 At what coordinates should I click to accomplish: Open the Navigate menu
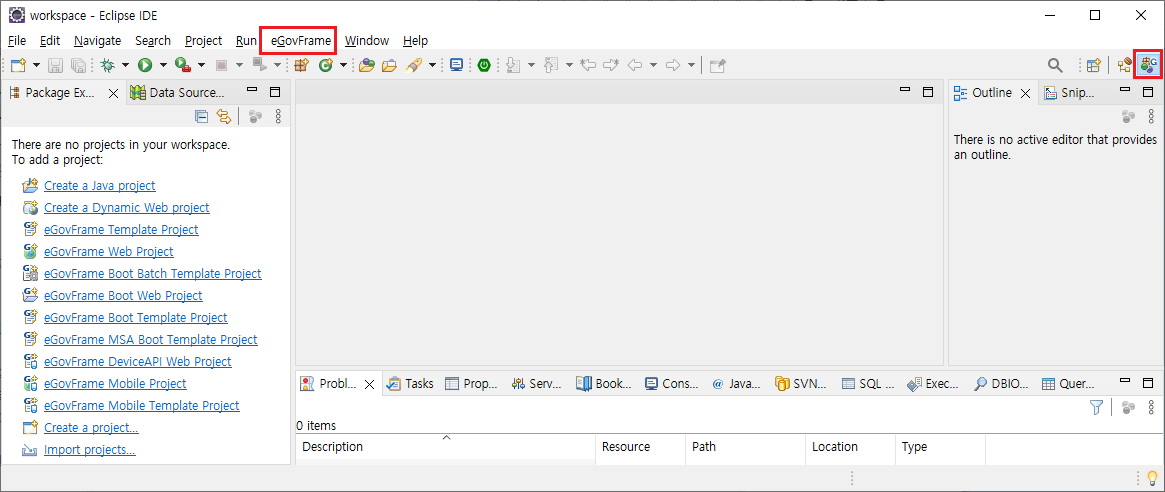click(x=97, y=40)
